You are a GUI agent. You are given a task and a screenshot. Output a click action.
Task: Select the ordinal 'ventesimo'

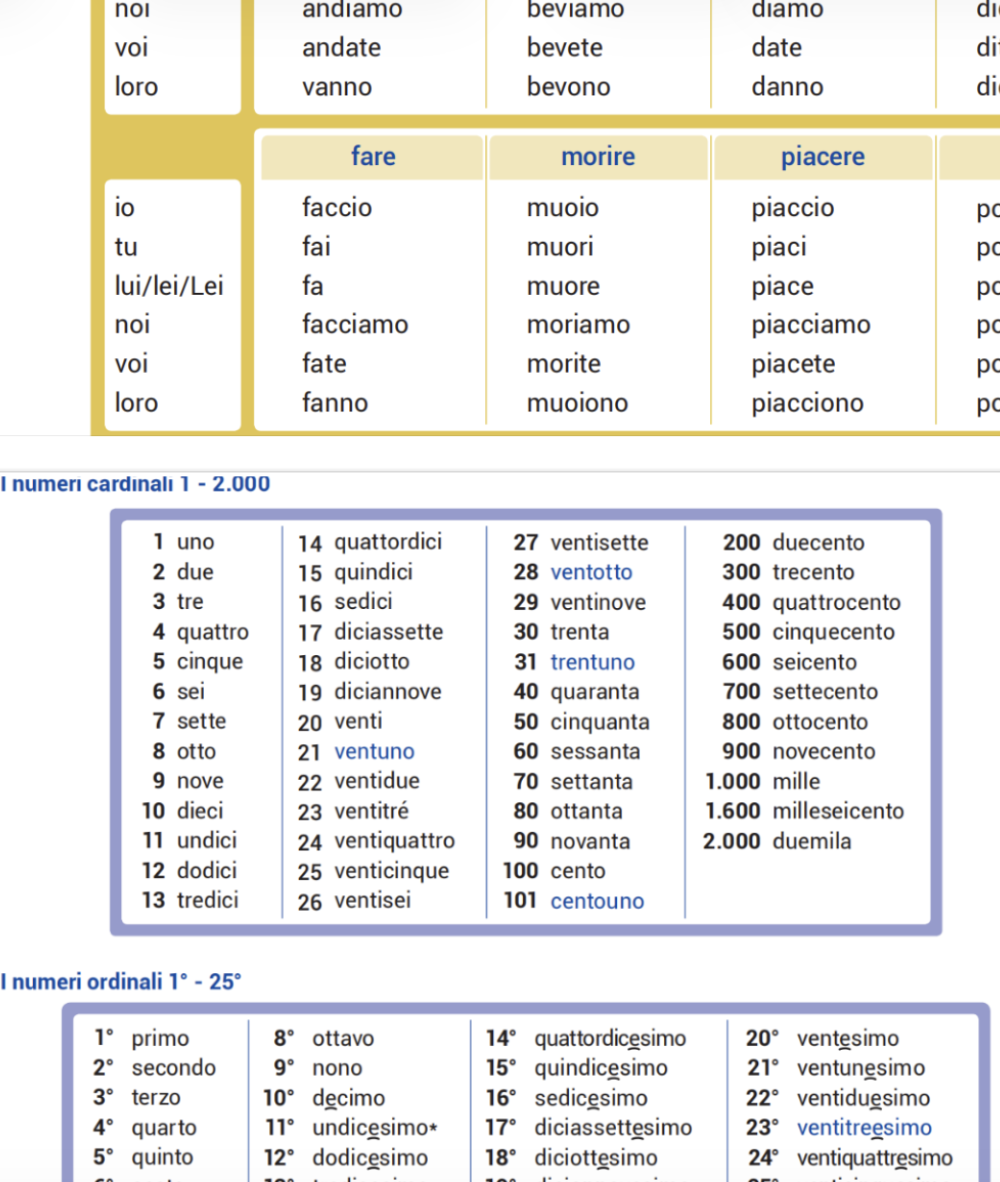click(x=847, y=1039)
